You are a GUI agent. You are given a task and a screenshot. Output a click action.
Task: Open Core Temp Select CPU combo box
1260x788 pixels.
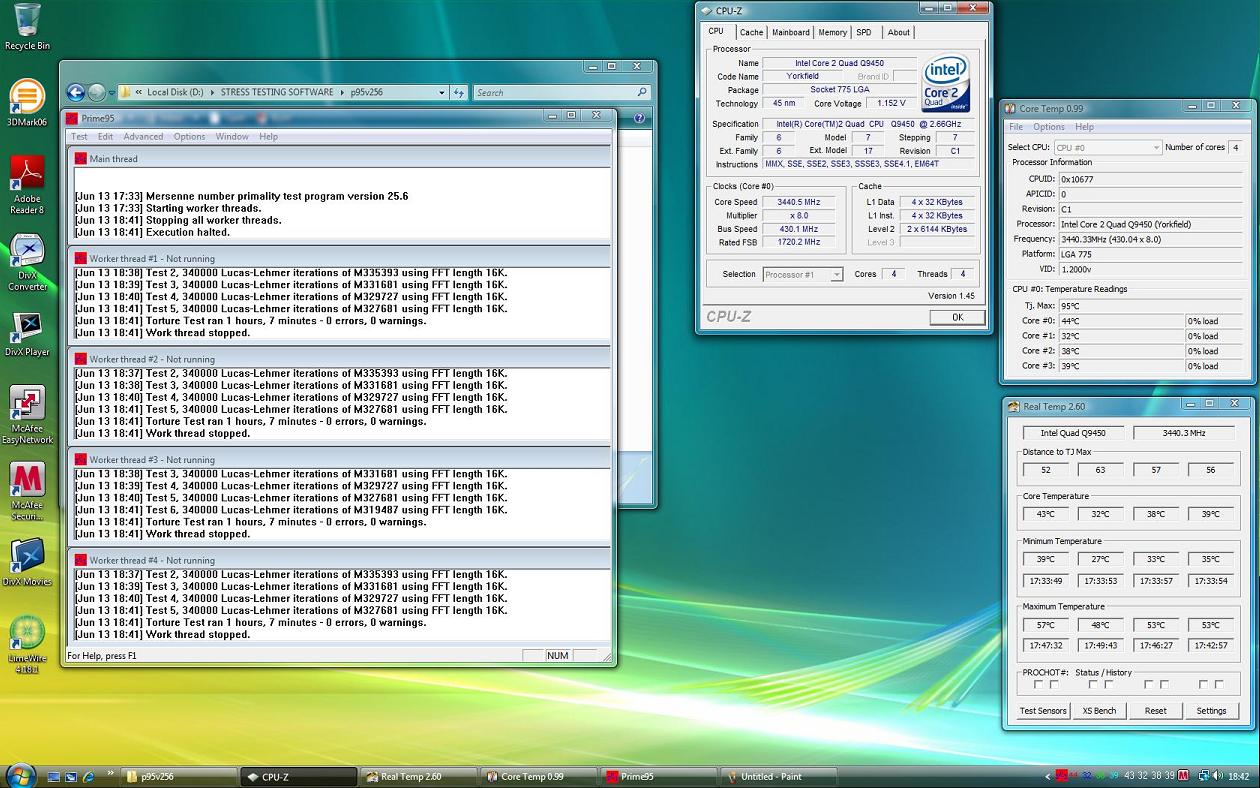click(x=1108, y=147)
